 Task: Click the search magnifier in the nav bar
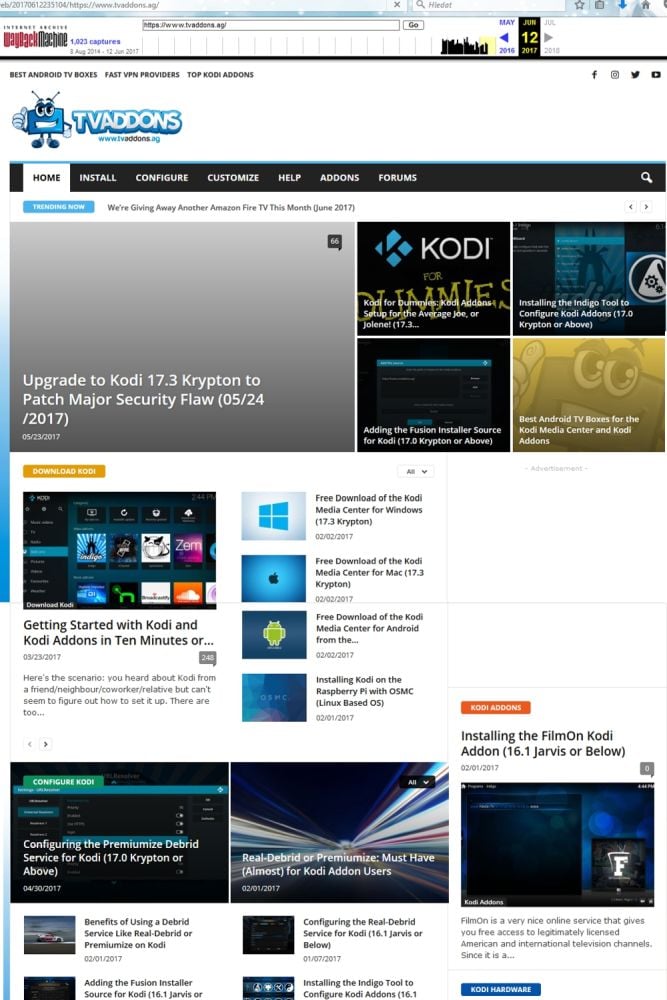[647, 177]
